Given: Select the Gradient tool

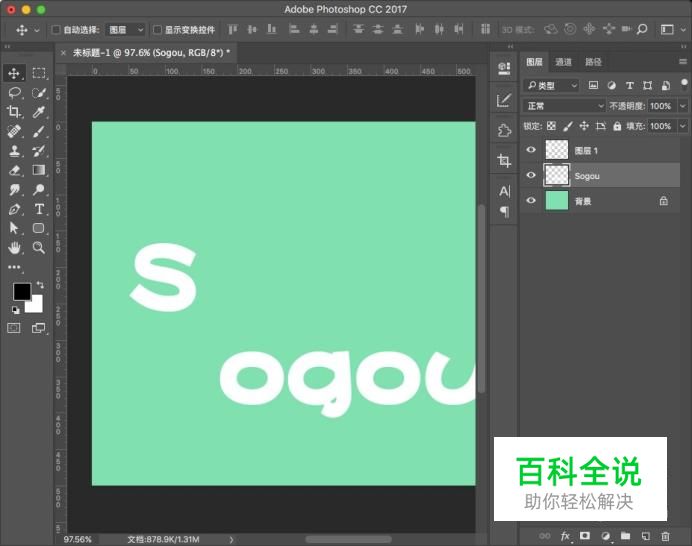Looking at the screenshot, I should (x=39, y=170).
